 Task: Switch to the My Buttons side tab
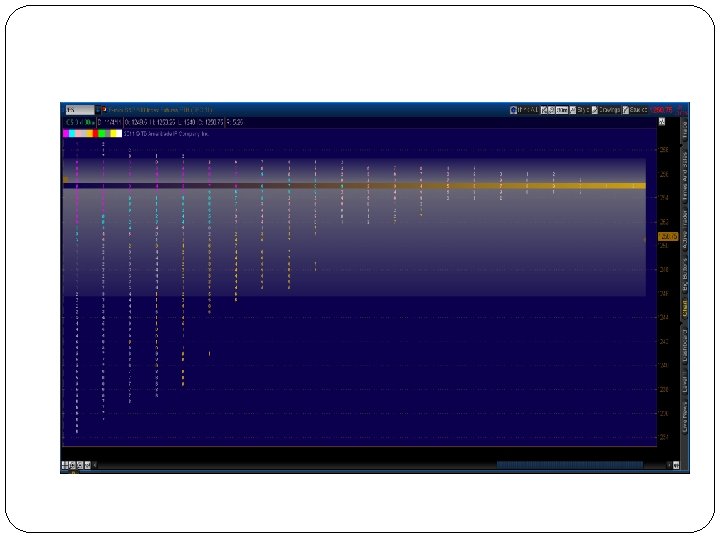pyautogui.click(x=684, y=275)
